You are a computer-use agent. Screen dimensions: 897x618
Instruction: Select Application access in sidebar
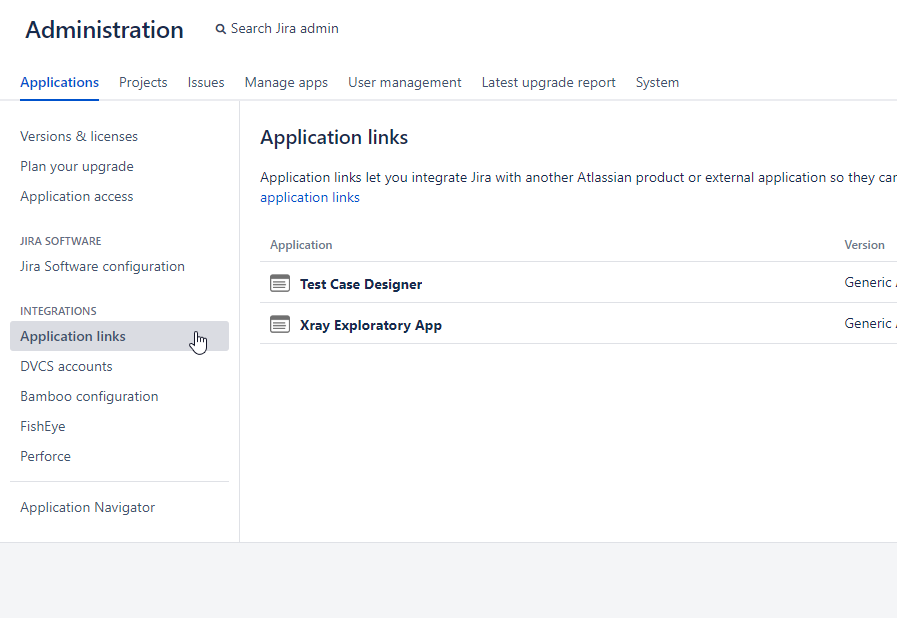click(x=77, y=196)
